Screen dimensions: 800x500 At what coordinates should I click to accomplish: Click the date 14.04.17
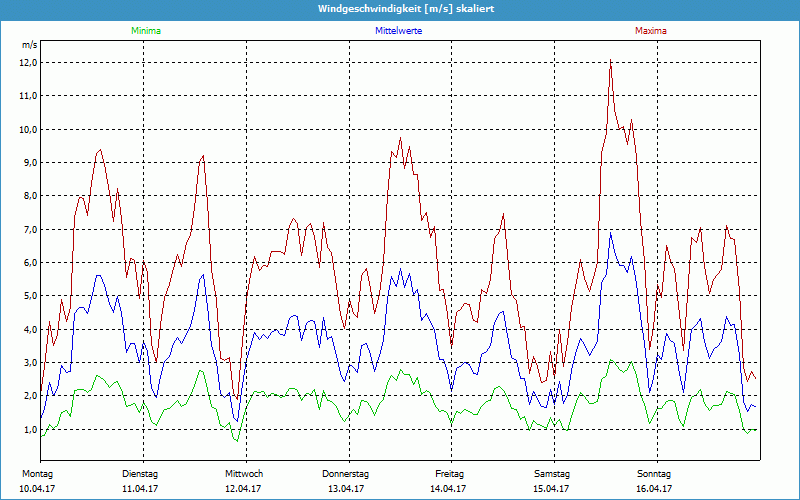pyautogui.click(x=448, y=489)
